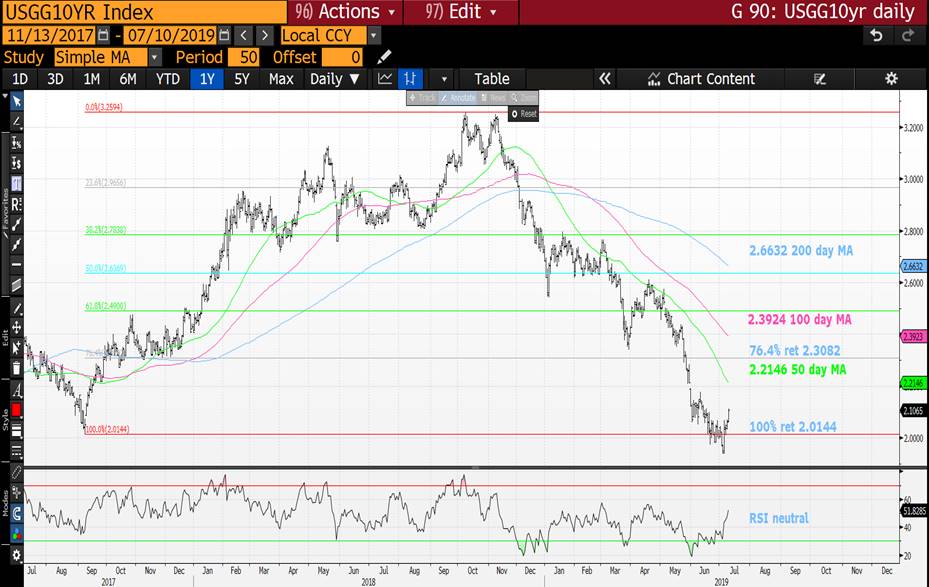Choose the percent change measure tool
Viewport: 929px width, 587px height.
click(17, 143)
